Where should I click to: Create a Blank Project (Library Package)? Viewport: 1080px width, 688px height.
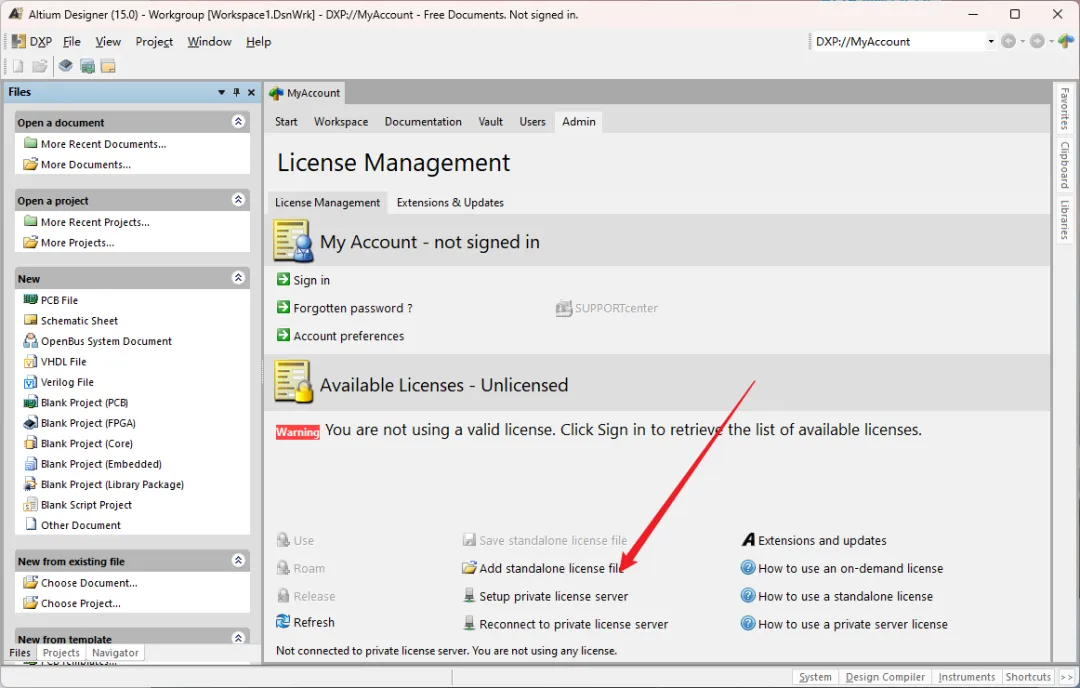tap(112, 484)
